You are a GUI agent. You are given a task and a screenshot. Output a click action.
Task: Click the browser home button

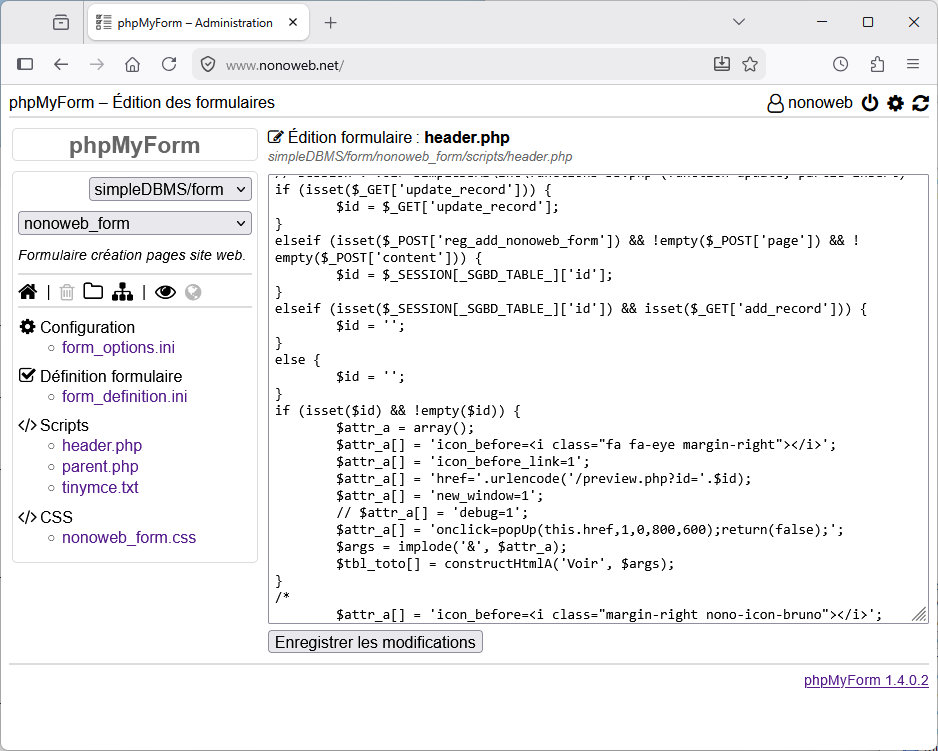pyautogui.click(x=132, y=64)
